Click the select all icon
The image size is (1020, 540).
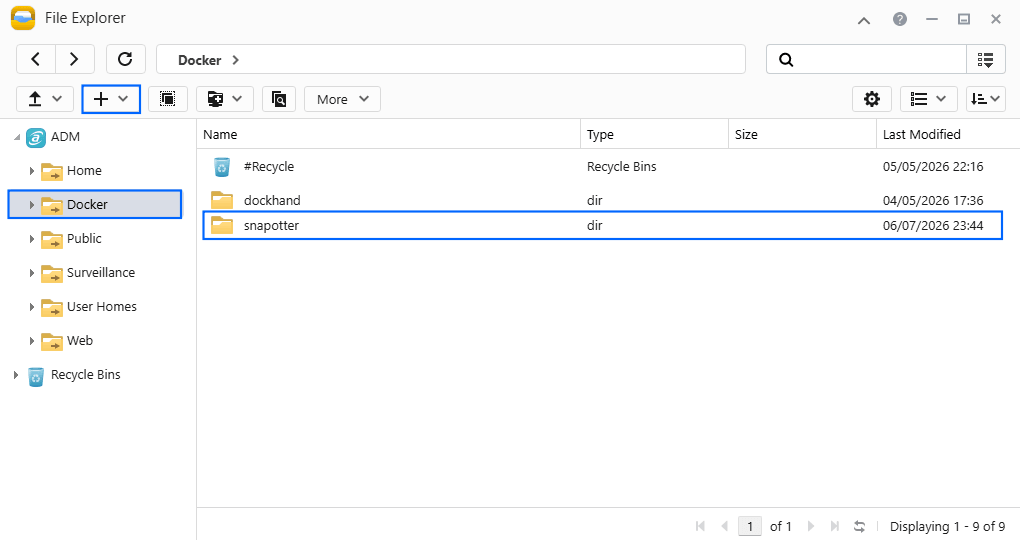pyautogui.click(x=168, y=99)
